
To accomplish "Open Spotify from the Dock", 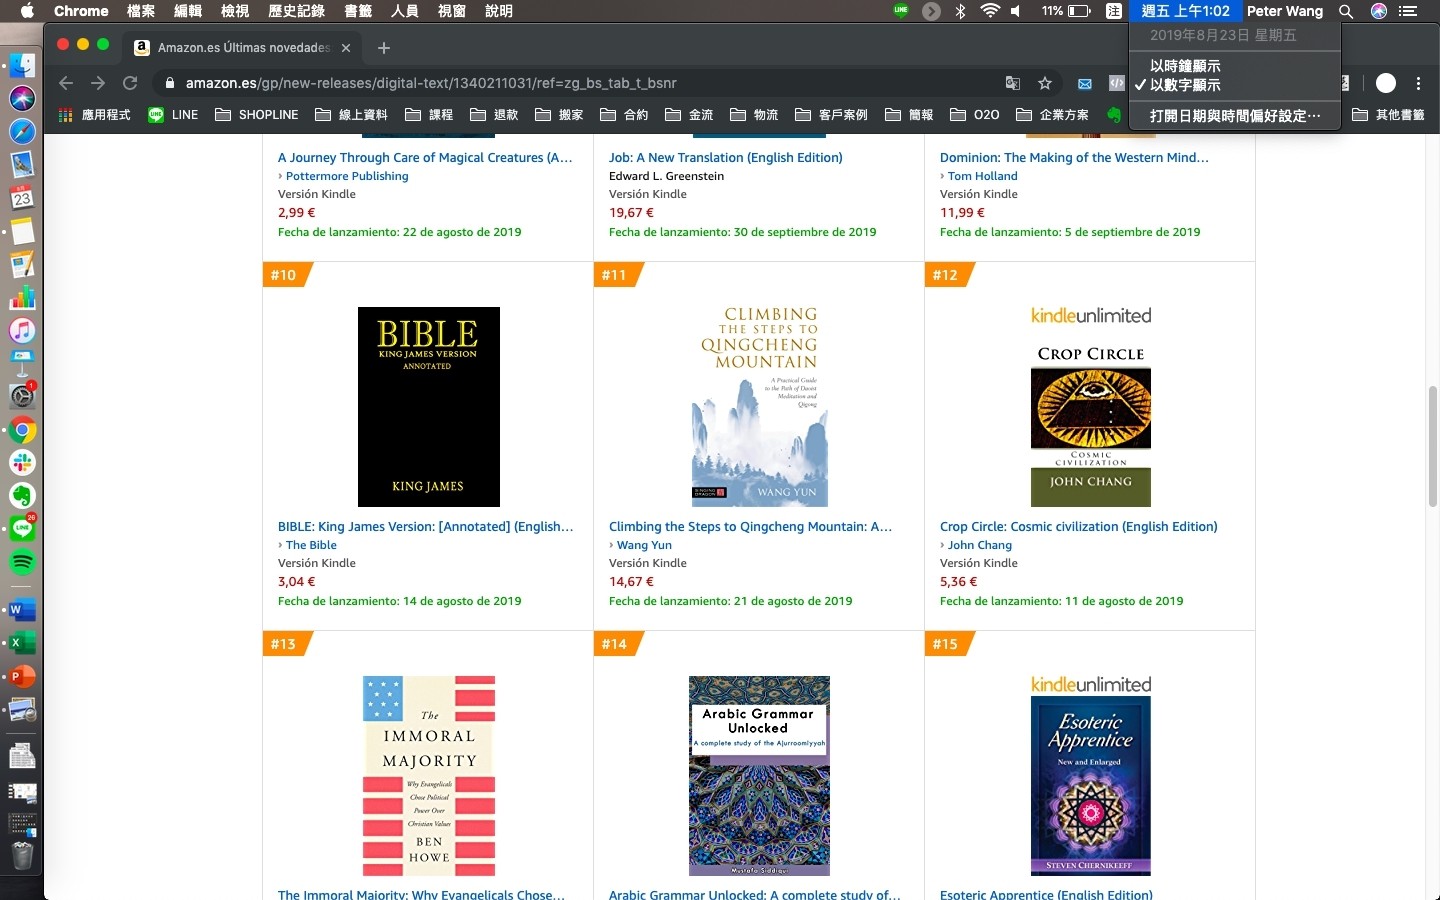I will (x=22, y=562).
